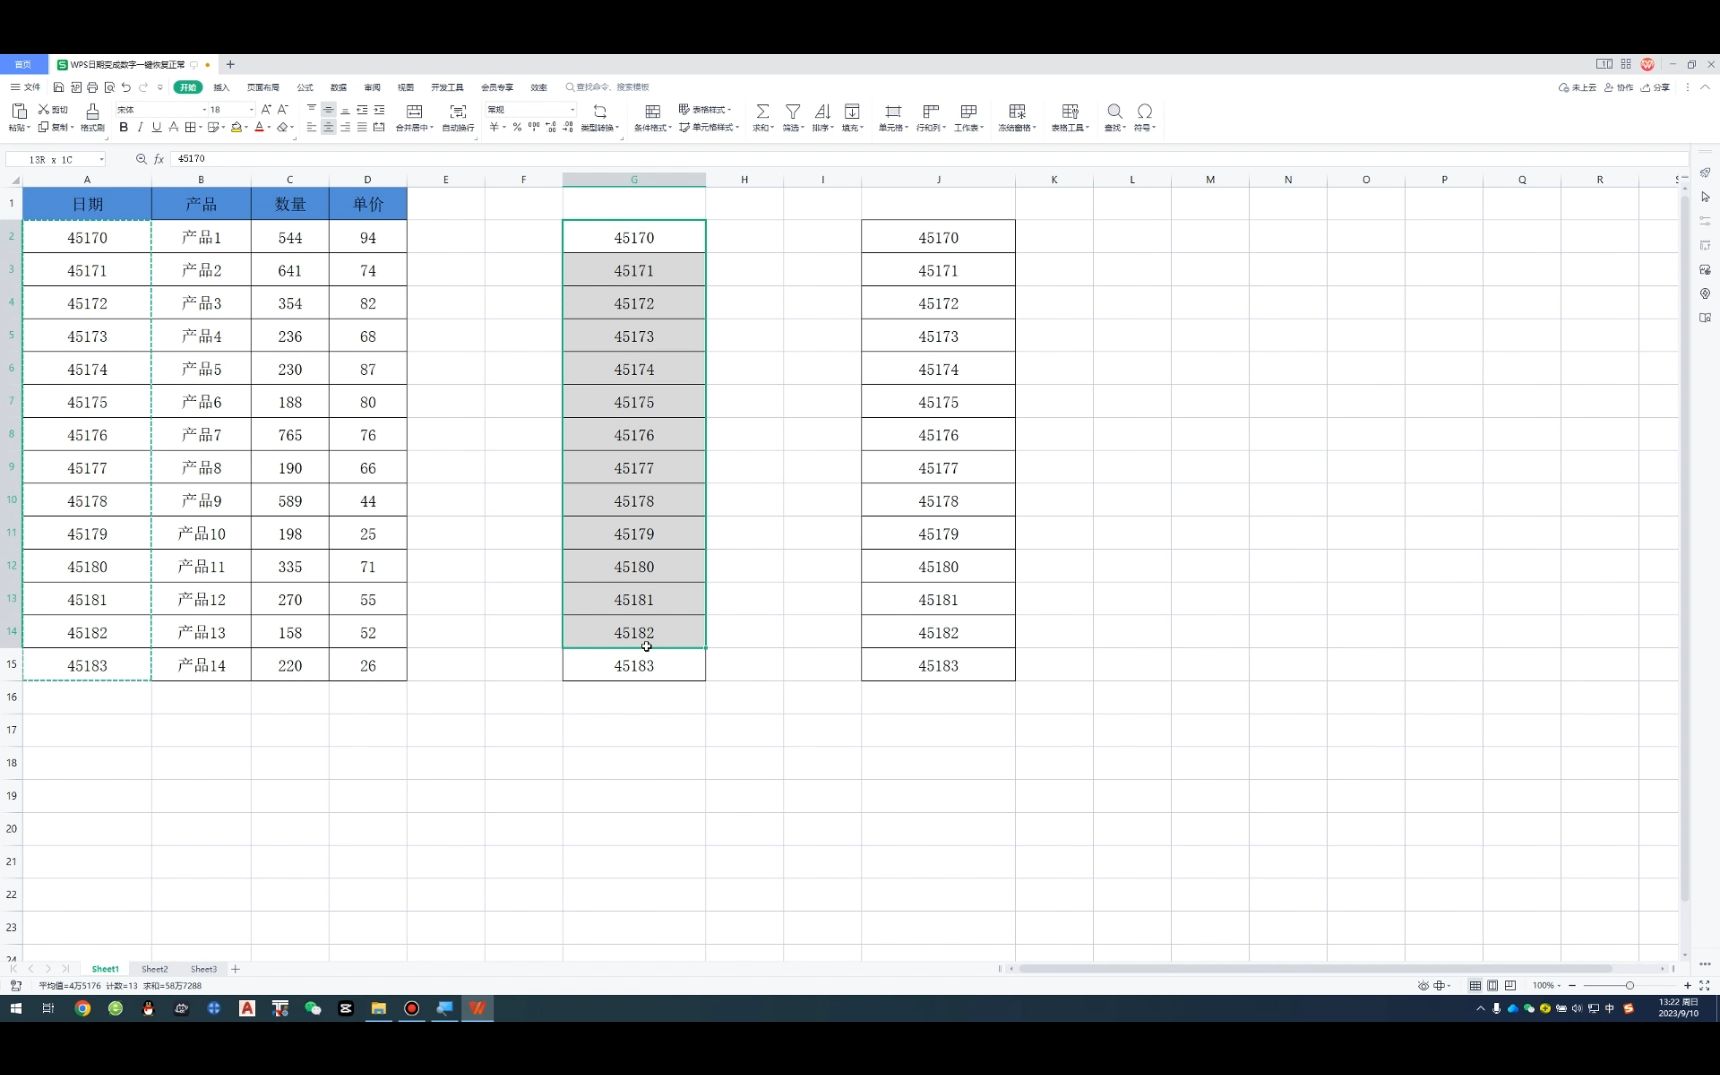Toggle middle vertical alignment
This screenshot has height=1075, width=1720.
(x=328, y=109)
